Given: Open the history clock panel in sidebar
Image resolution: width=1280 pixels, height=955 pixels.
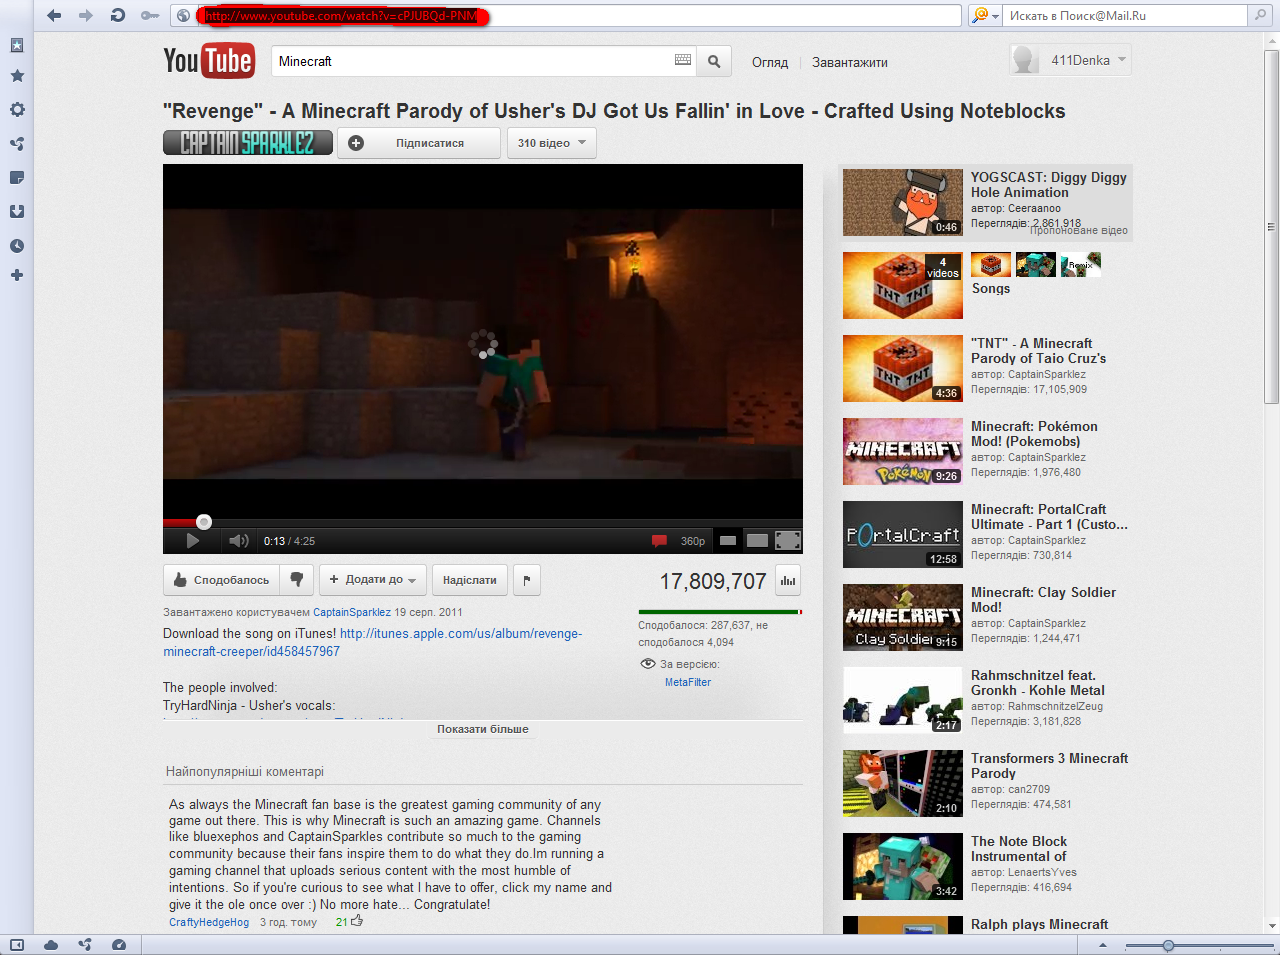Looking at the screenshot, I should 17,246.
